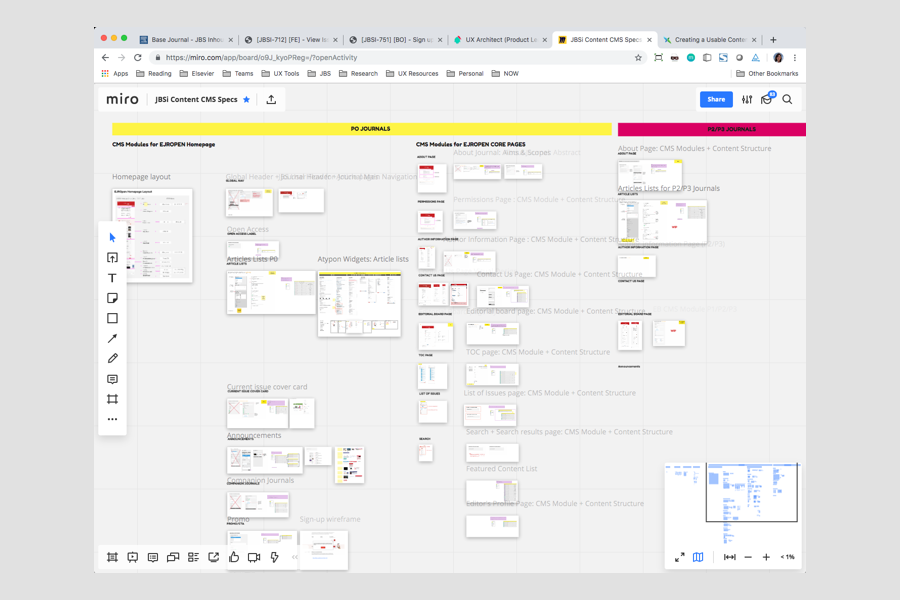Choose the Pen drawing tool

click(x=112, y=358)
